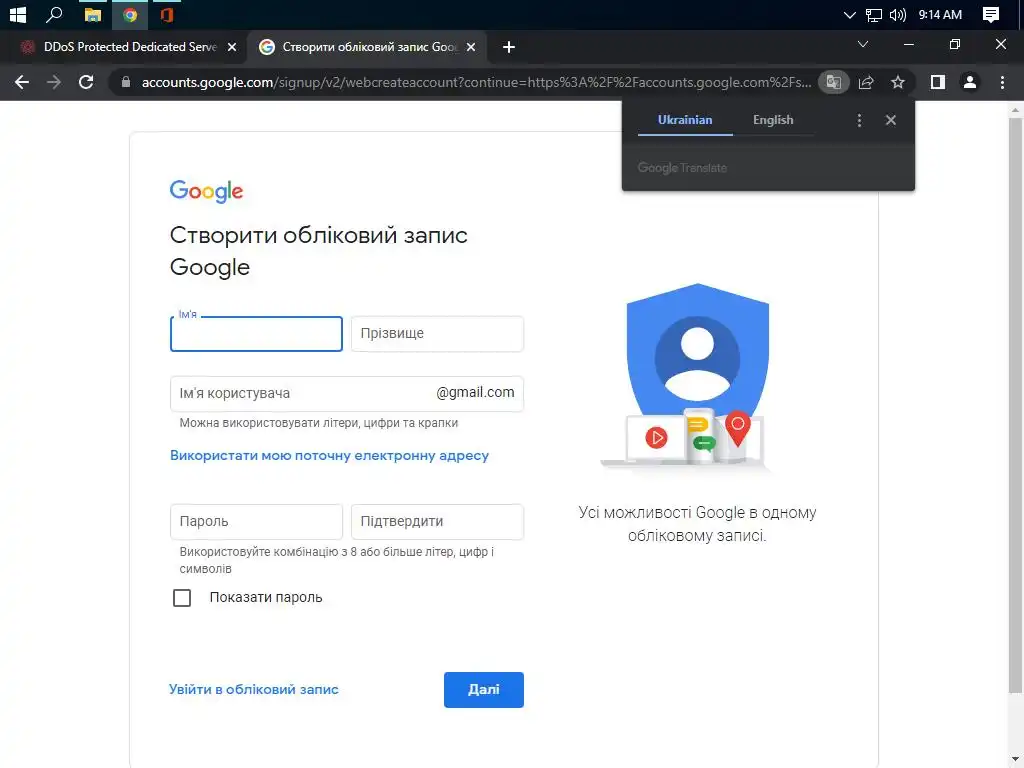Reload the page
Viewport: 1024px width, 768px height.
[x=86, y=82]
